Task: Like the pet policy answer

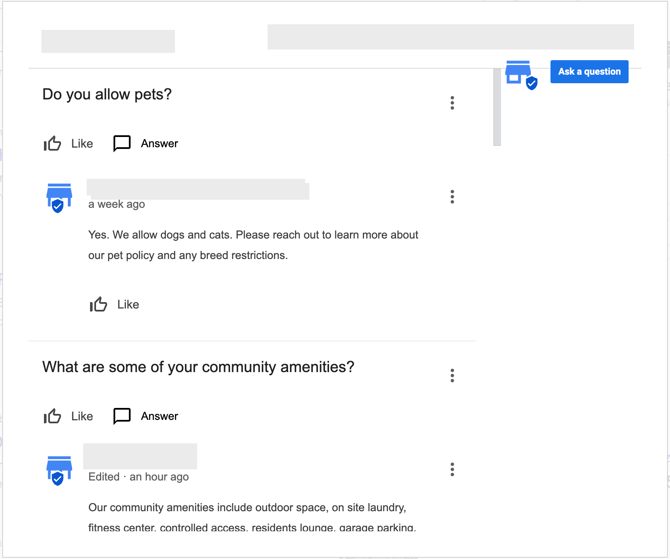Action: [x=99, y=305]
